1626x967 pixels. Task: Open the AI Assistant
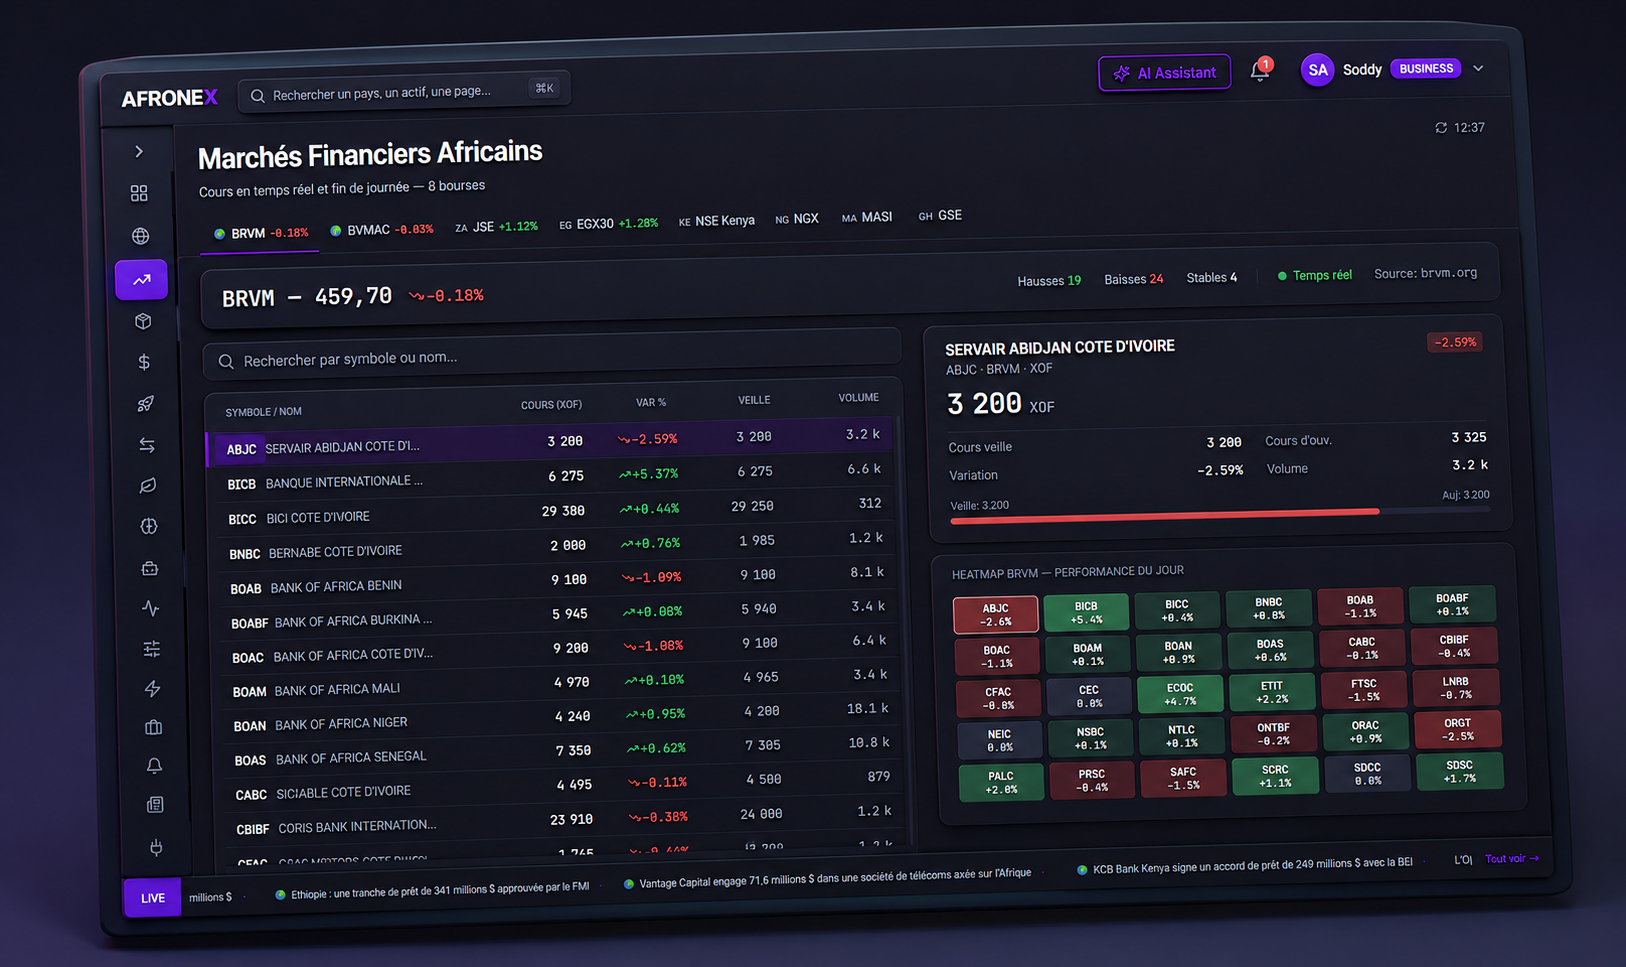(1165, 73)
